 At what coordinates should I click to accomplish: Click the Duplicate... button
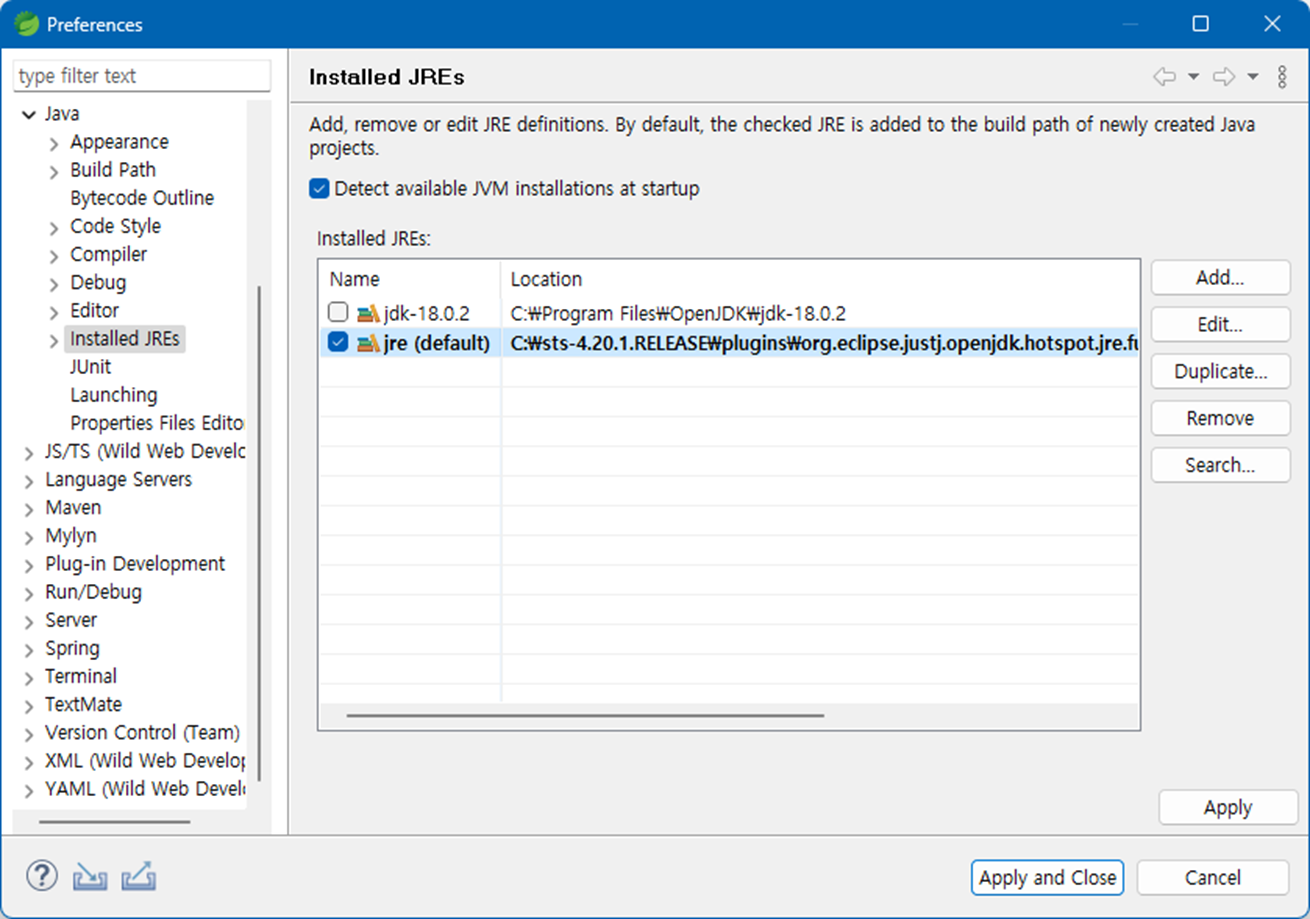tap(1220, 371)
